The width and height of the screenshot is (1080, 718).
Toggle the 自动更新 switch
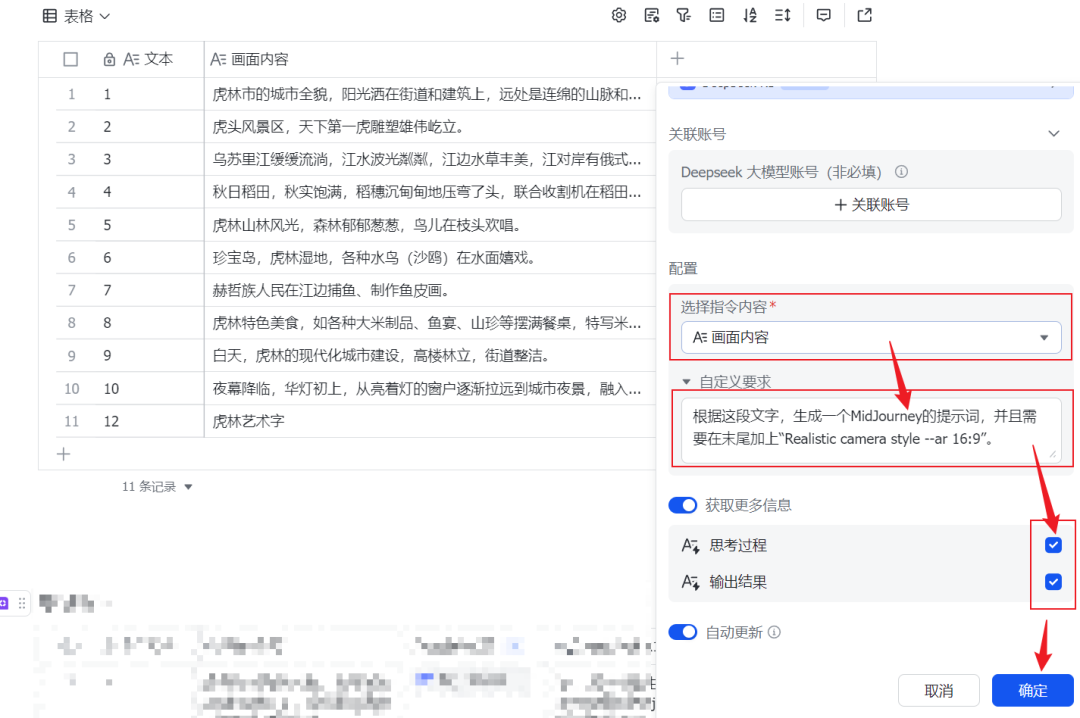coord(683,632)
